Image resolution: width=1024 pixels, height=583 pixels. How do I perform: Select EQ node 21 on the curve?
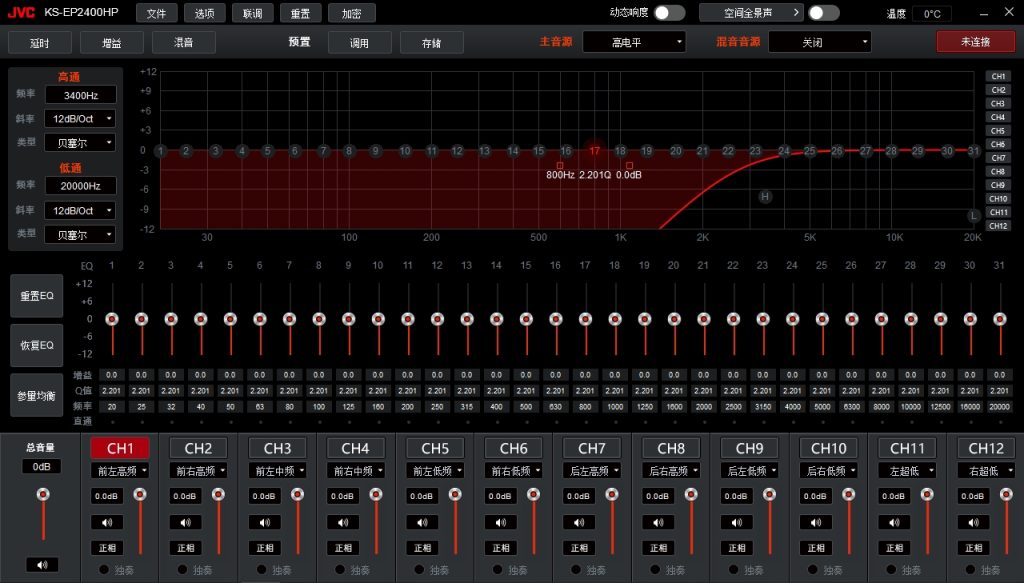point(702,151)
